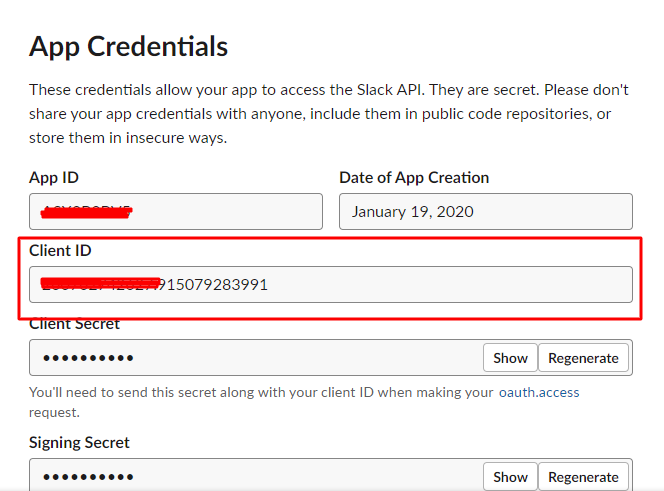Click the red scribble over the App ID
This screenshot has width=664, height=491.
(88, 211)
